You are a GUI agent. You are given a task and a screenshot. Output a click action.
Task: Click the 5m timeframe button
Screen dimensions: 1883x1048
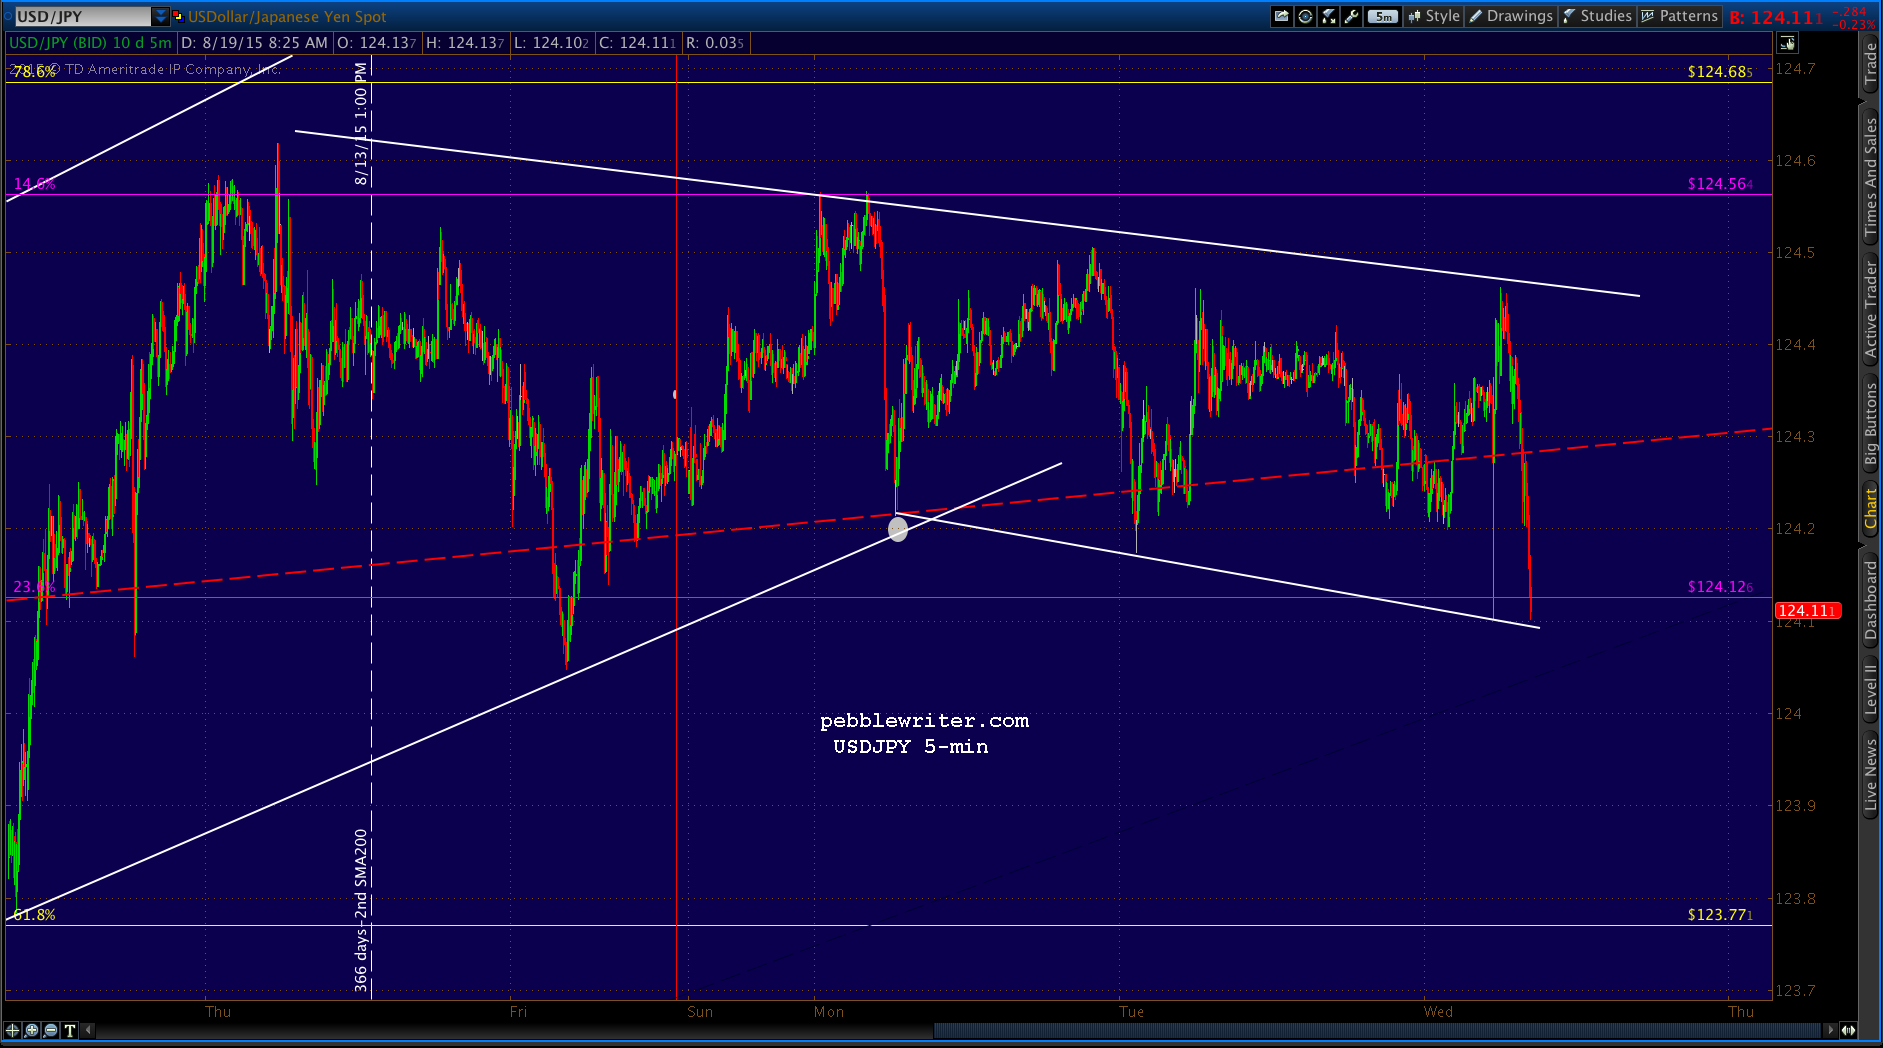(x=1383, y=16)
